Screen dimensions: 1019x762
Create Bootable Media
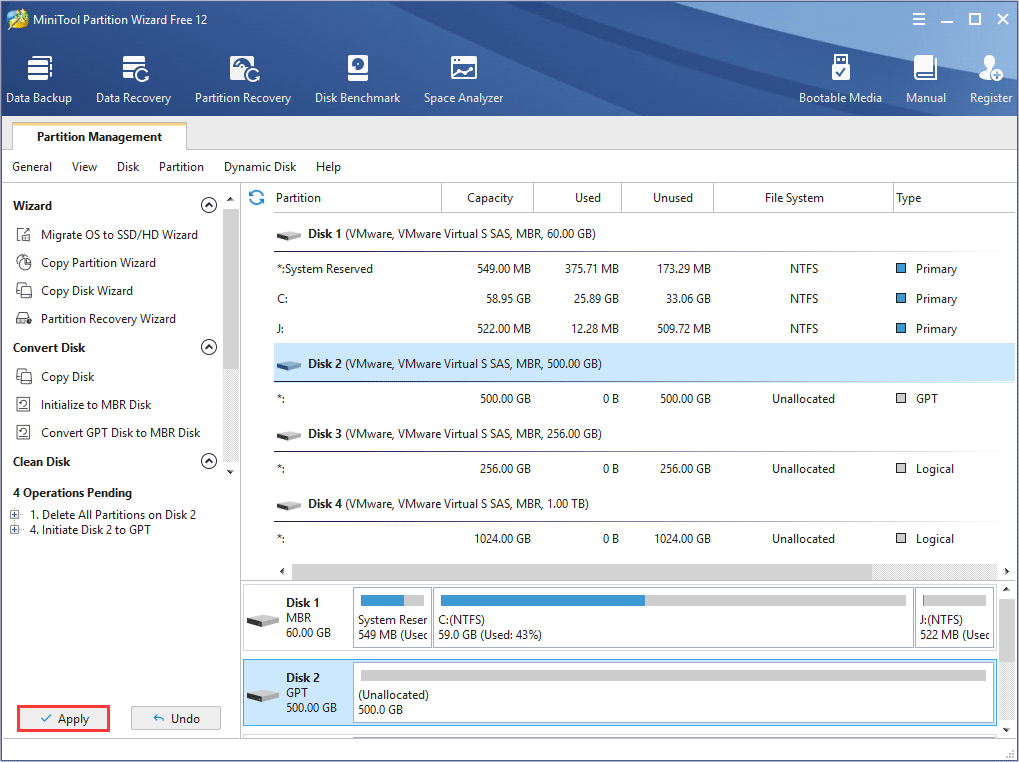click(x=840, y=80)
